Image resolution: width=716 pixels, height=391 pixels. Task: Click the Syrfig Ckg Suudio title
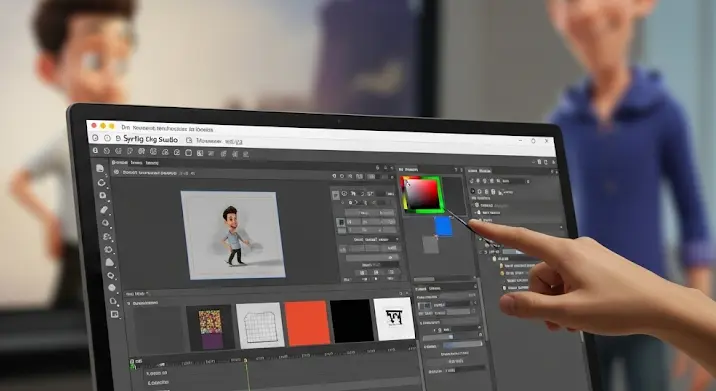(150, 139)
